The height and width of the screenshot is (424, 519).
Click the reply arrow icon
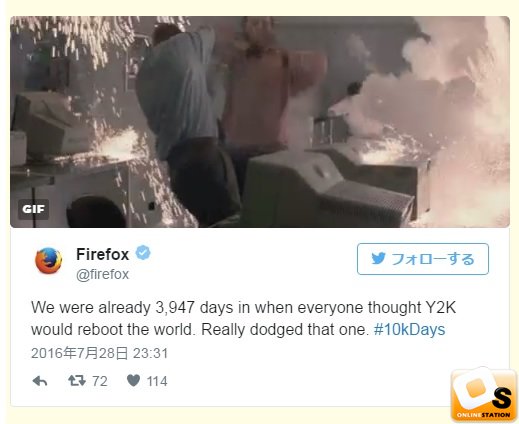40,381
